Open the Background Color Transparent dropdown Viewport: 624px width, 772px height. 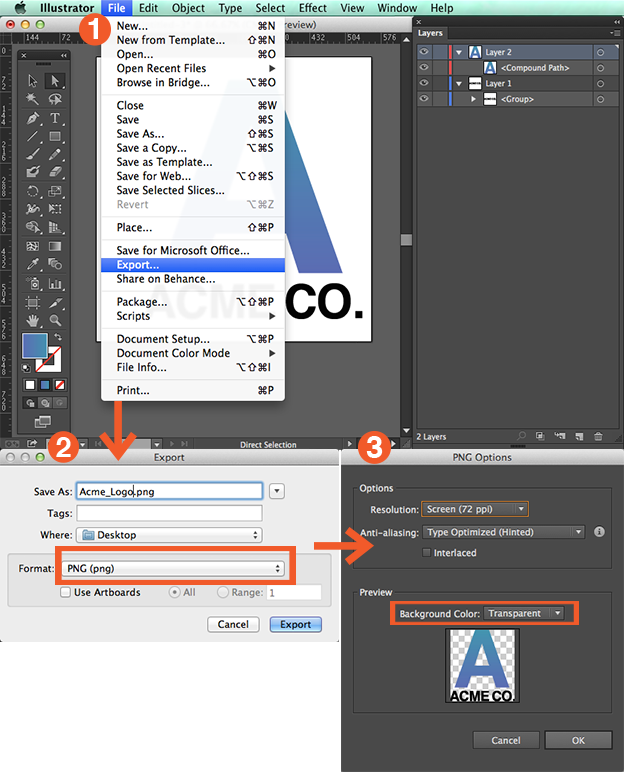point(524,613)
